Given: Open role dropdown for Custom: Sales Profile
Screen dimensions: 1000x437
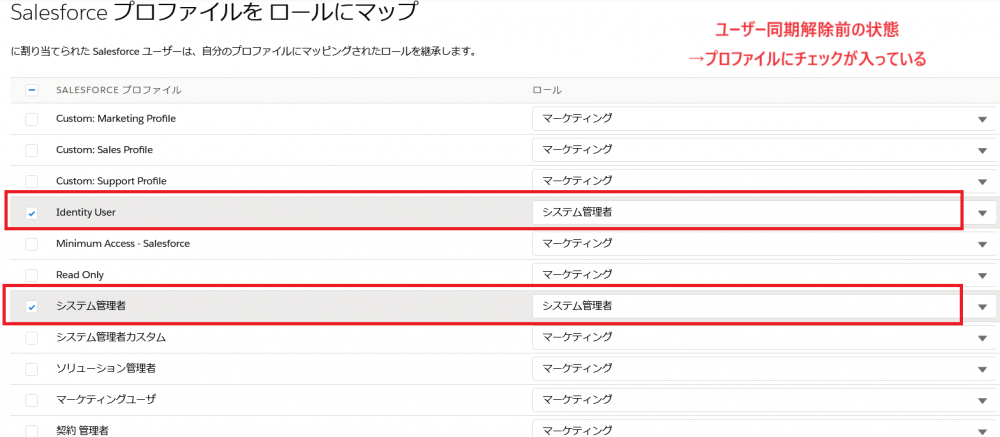Looking at the screenshot, I should tap(764, 150).
